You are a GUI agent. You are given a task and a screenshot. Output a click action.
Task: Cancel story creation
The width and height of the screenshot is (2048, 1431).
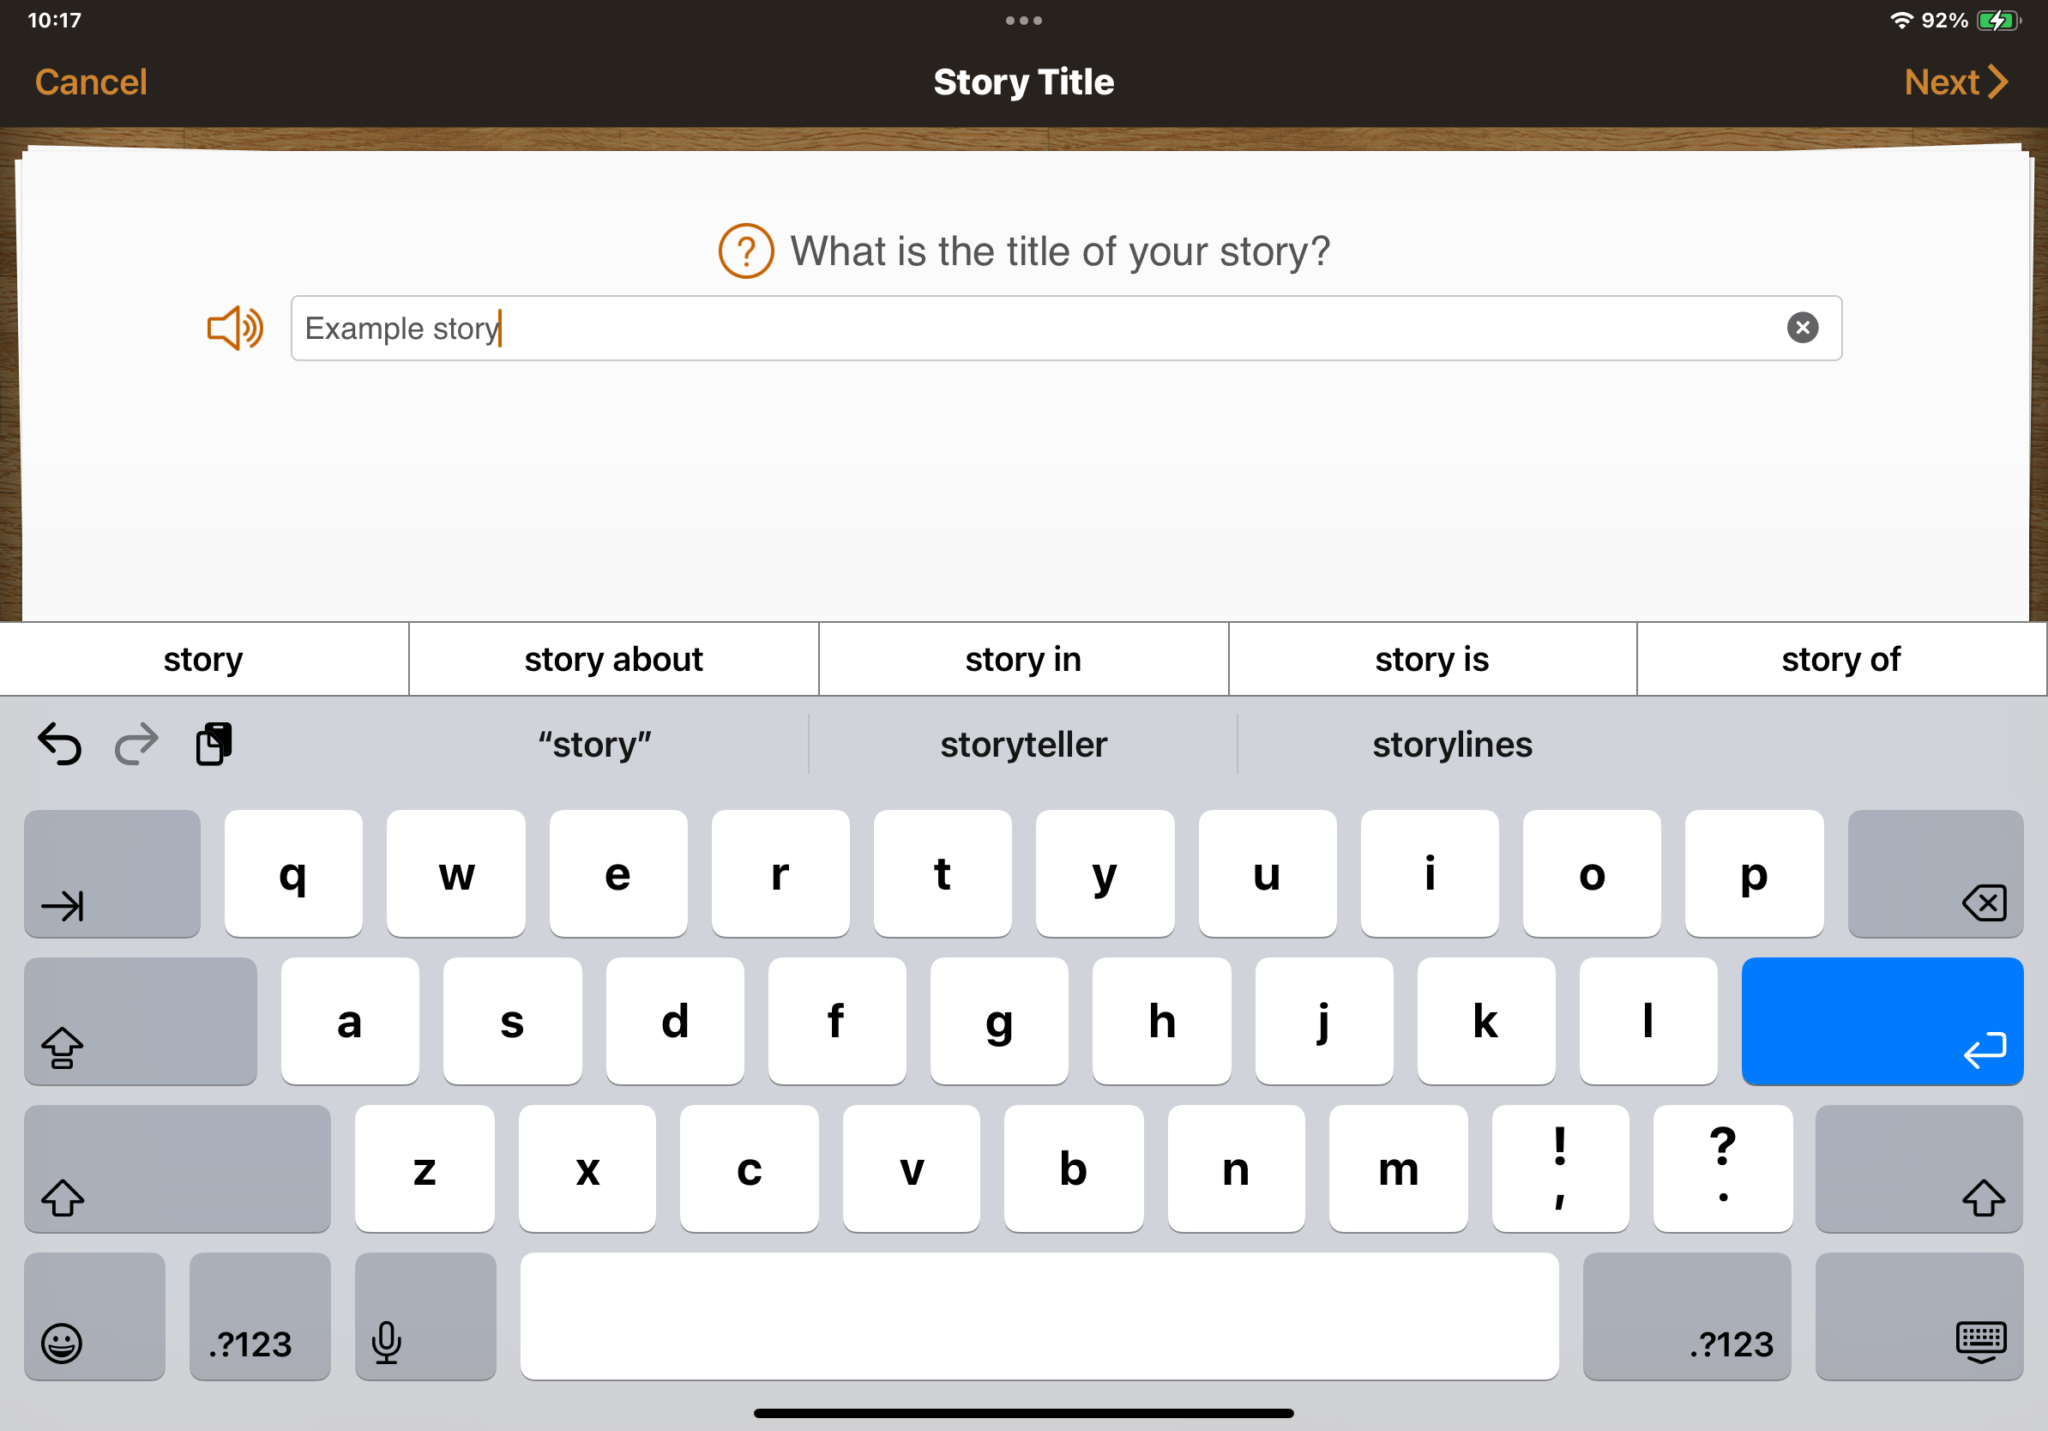click(x=92, y=81)
